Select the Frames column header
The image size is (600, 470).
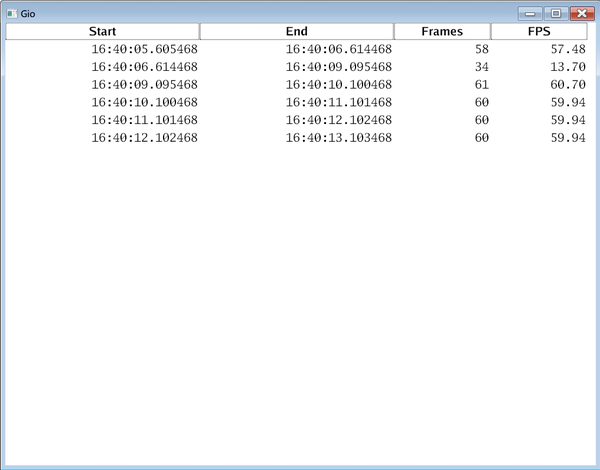(x=442, y=31)
